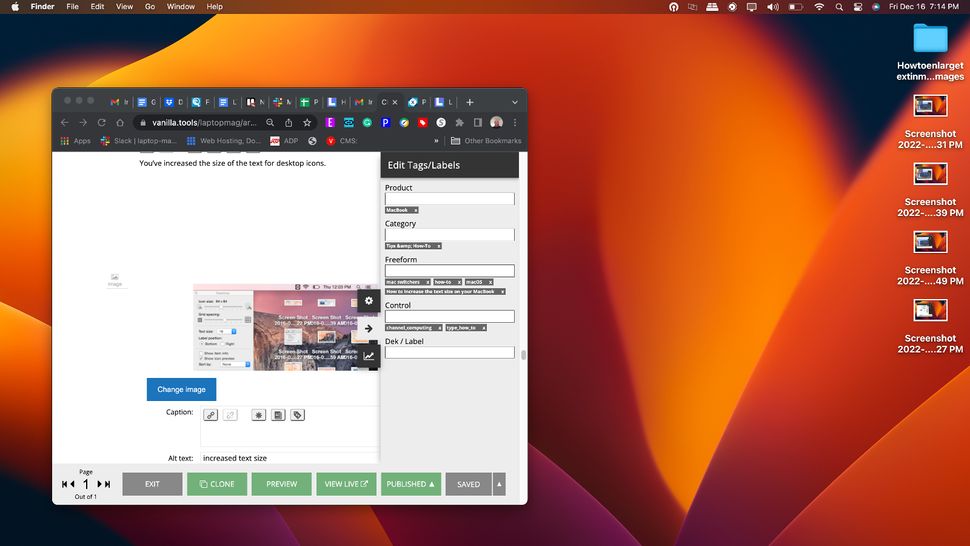Click the Dek / Label input field

tap(450, 352)
